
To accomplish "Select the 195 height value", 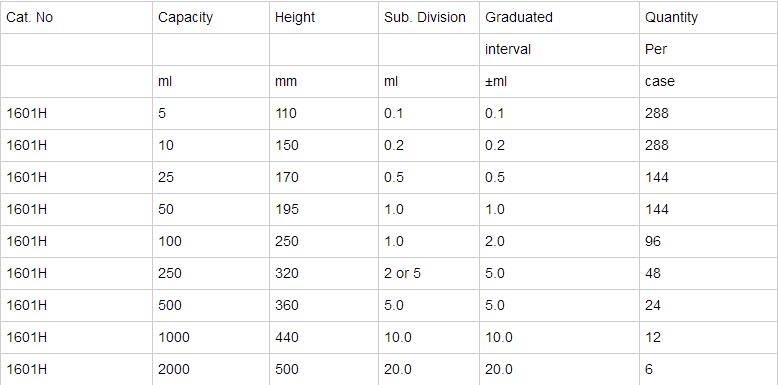I will tap(287, 209).
